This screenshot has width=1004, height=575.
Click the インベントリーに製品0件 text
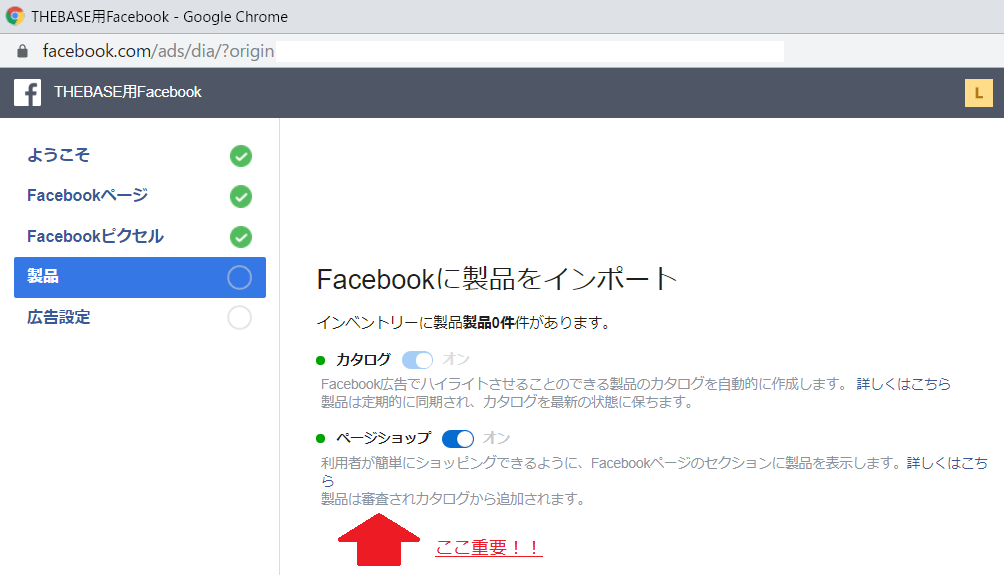tap(463, 322)
